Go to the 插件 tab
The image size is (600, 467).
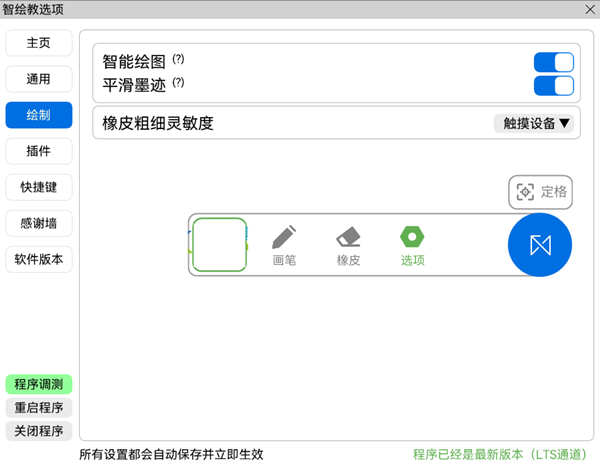[39, 151]
